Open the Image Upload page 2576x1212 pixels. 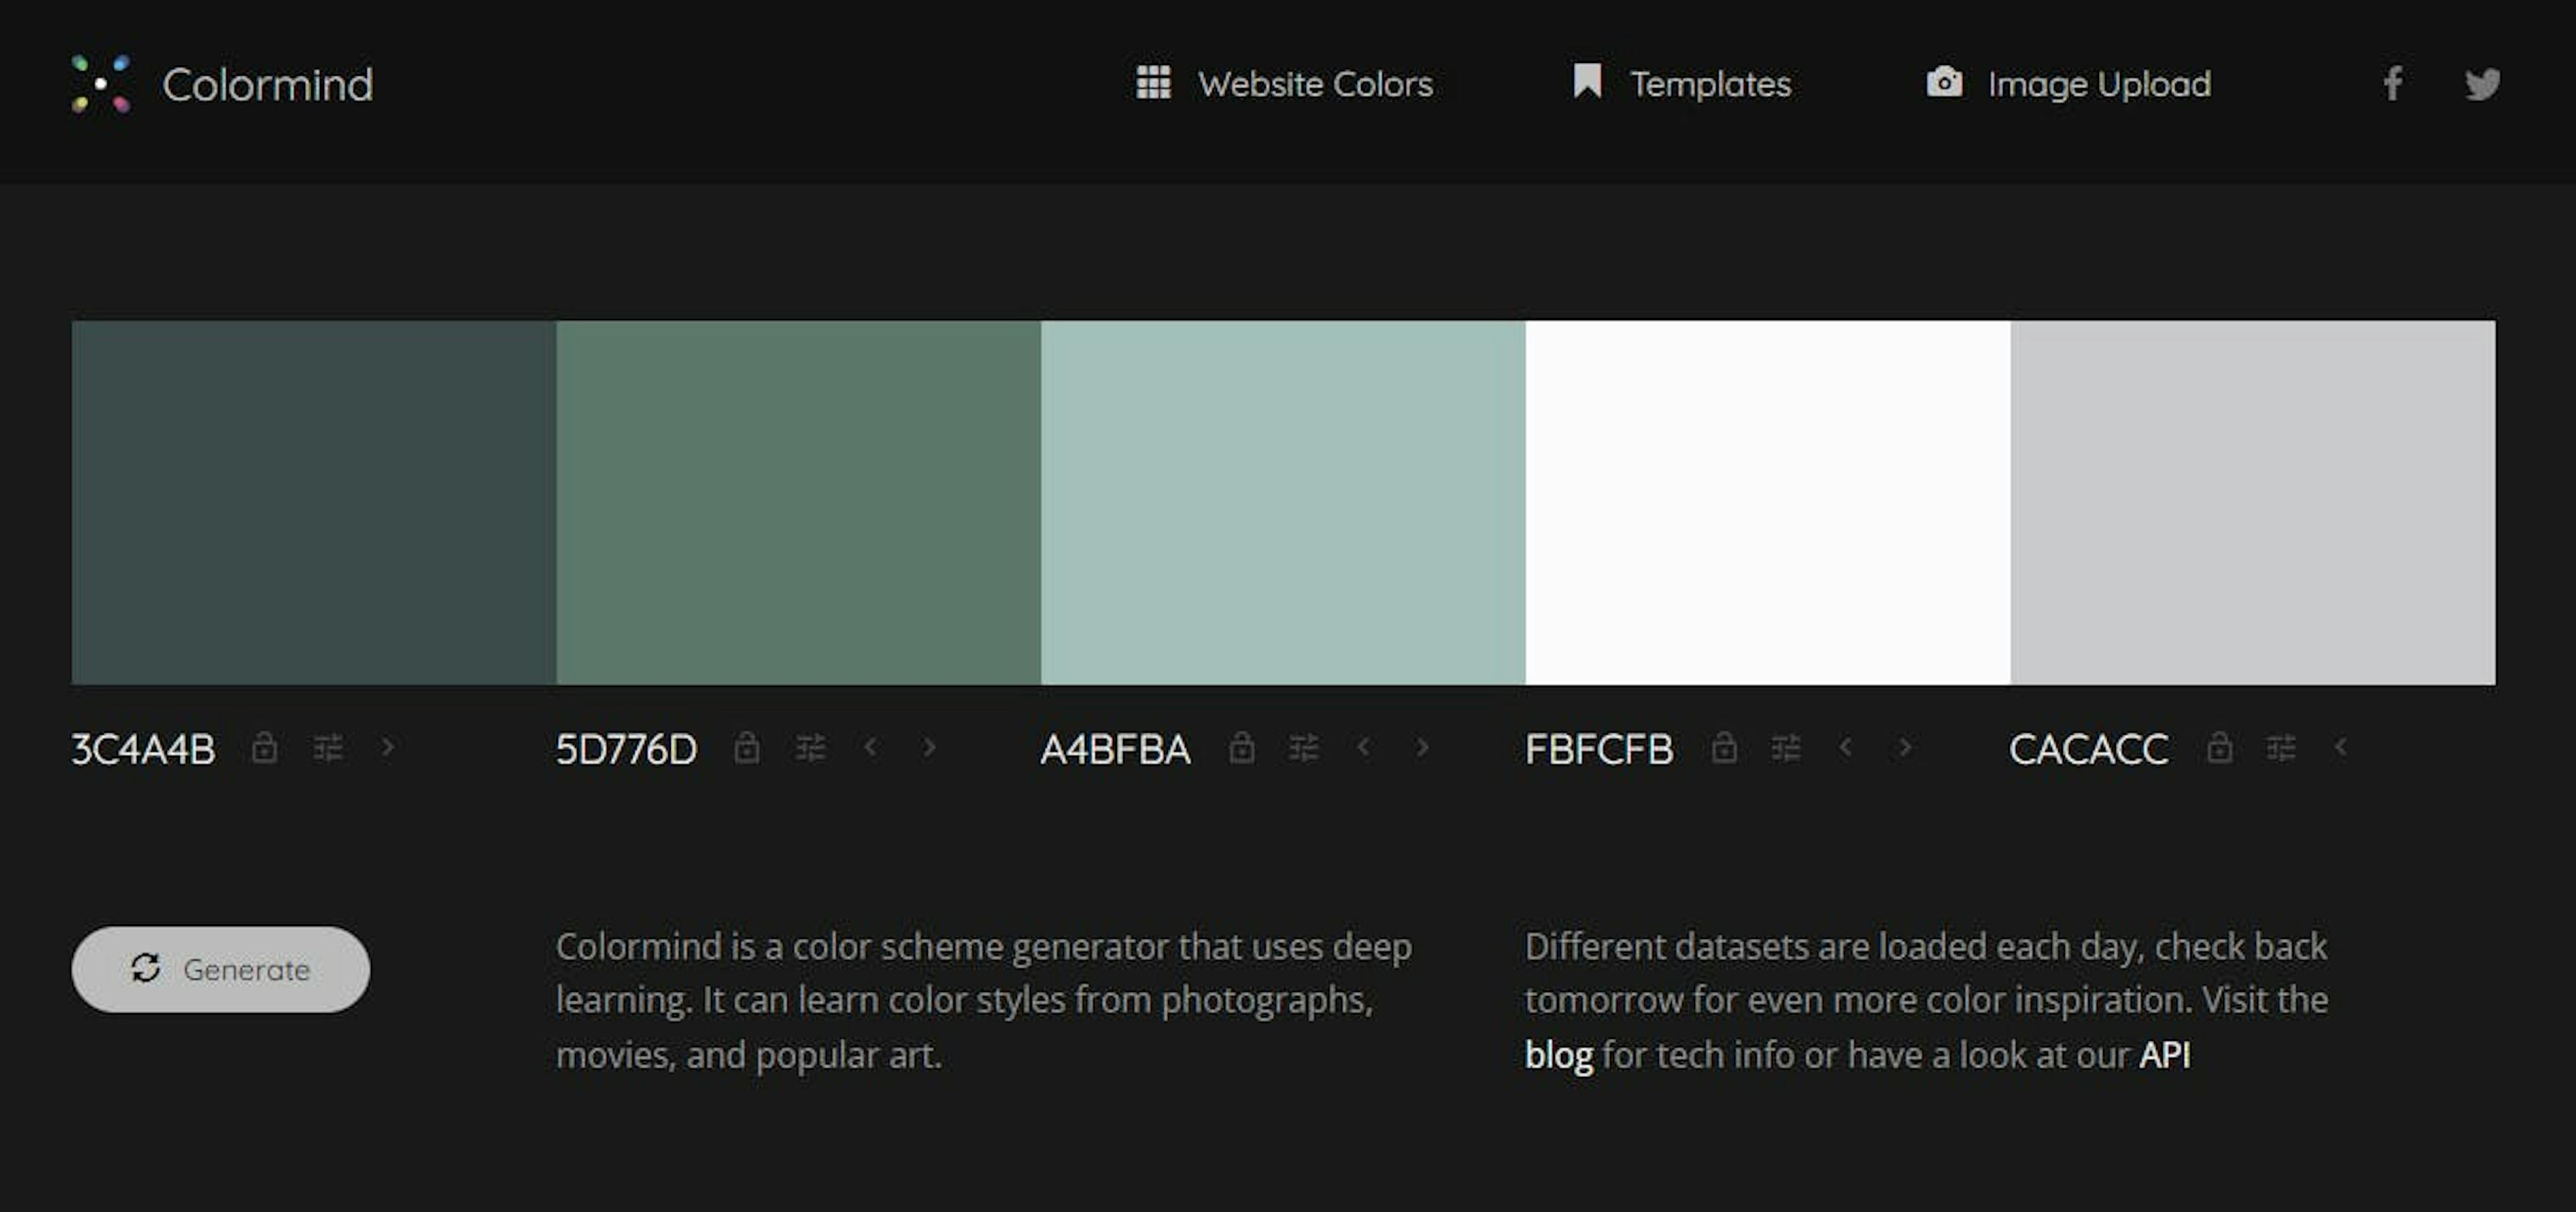point(2099,85)
